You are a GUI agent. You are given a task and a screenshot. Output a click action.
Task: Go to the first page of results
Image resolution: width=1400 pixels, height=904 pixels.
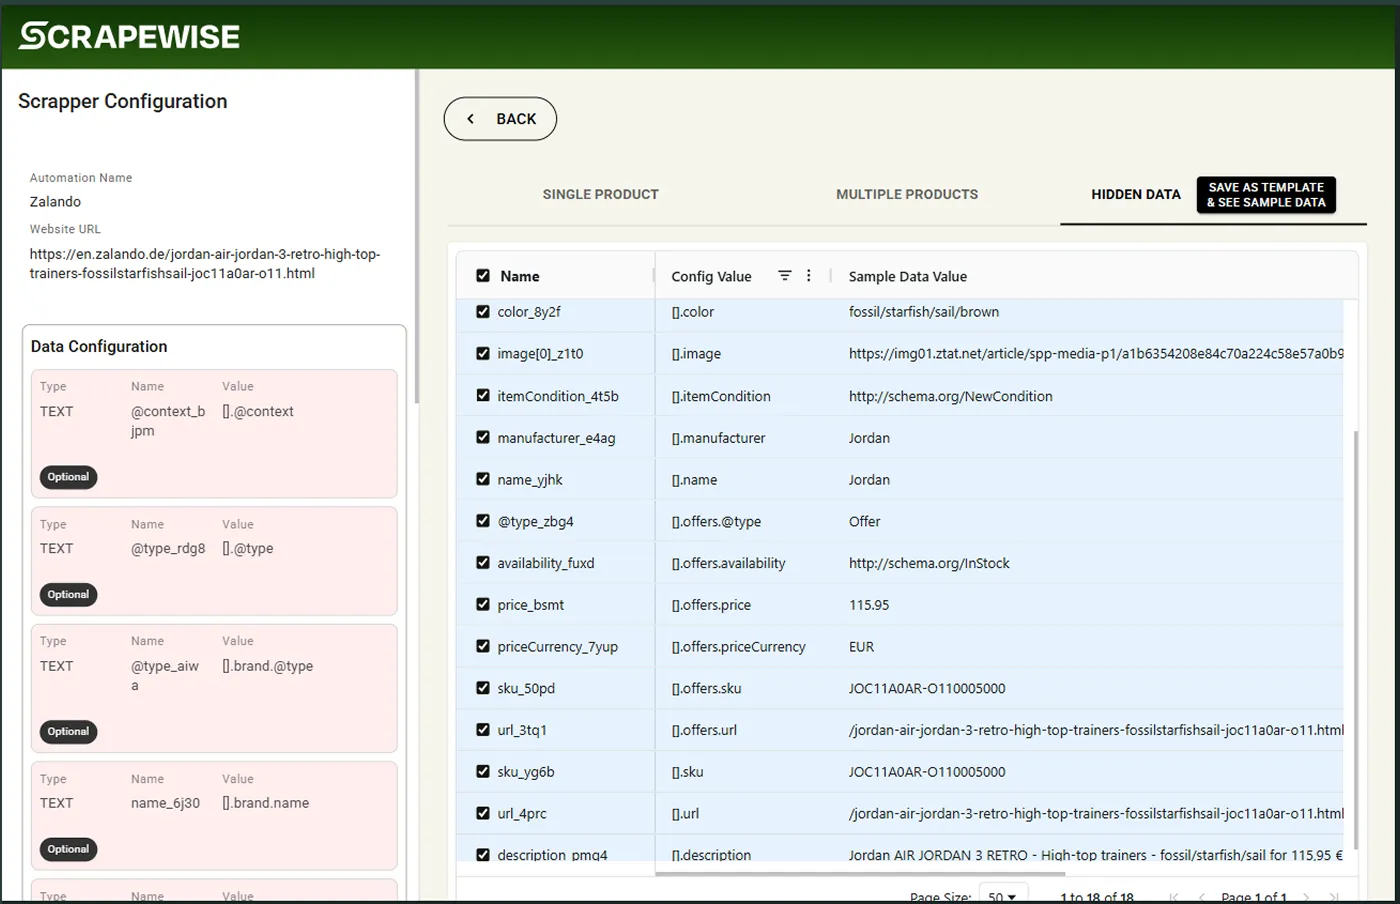pos(1174,897)
